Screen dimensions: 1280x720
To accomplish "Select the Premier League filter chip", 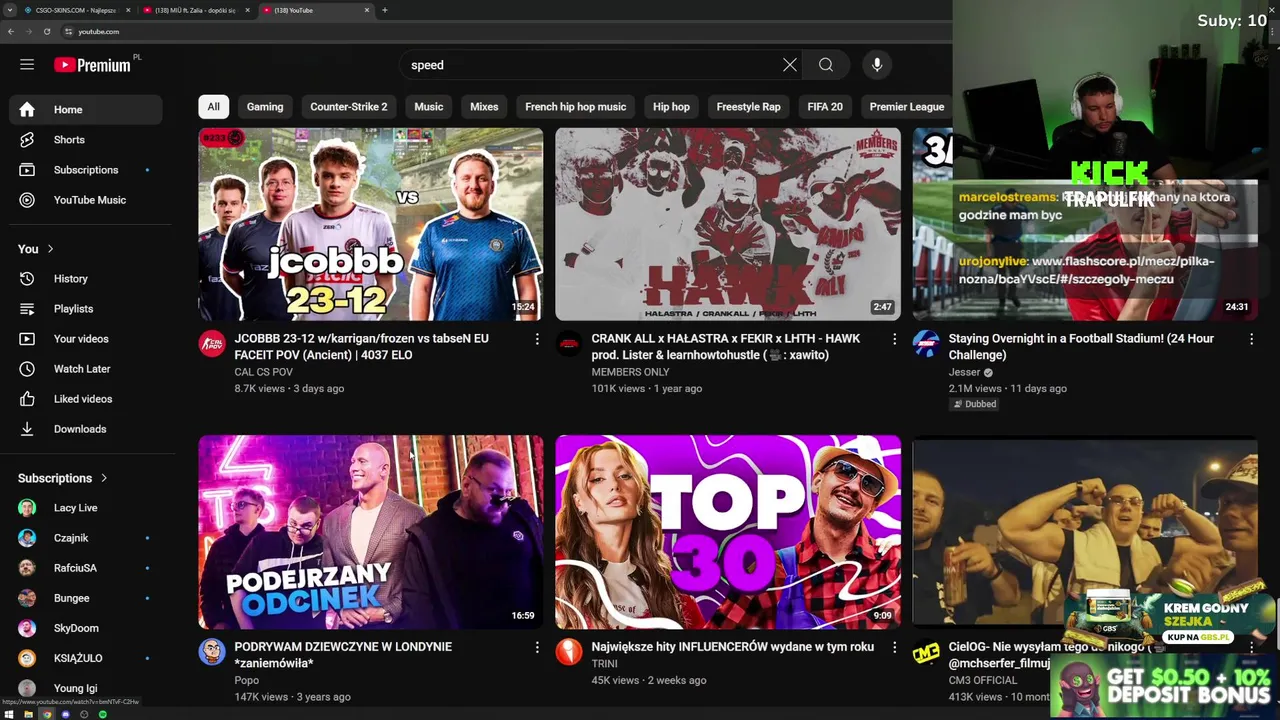I will [x=907, y=107].
